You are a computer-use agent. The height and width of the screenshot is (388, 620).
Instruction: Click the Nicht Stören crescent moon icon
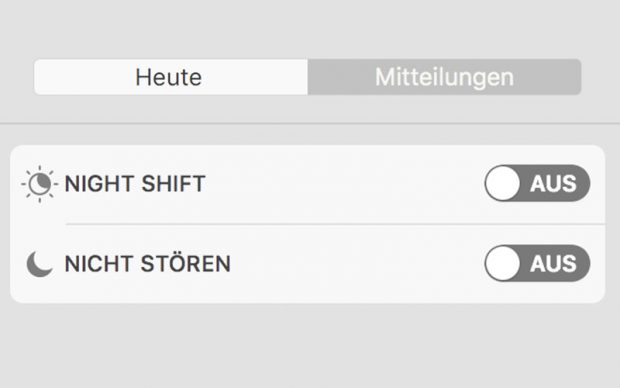[x=40, y=264]
